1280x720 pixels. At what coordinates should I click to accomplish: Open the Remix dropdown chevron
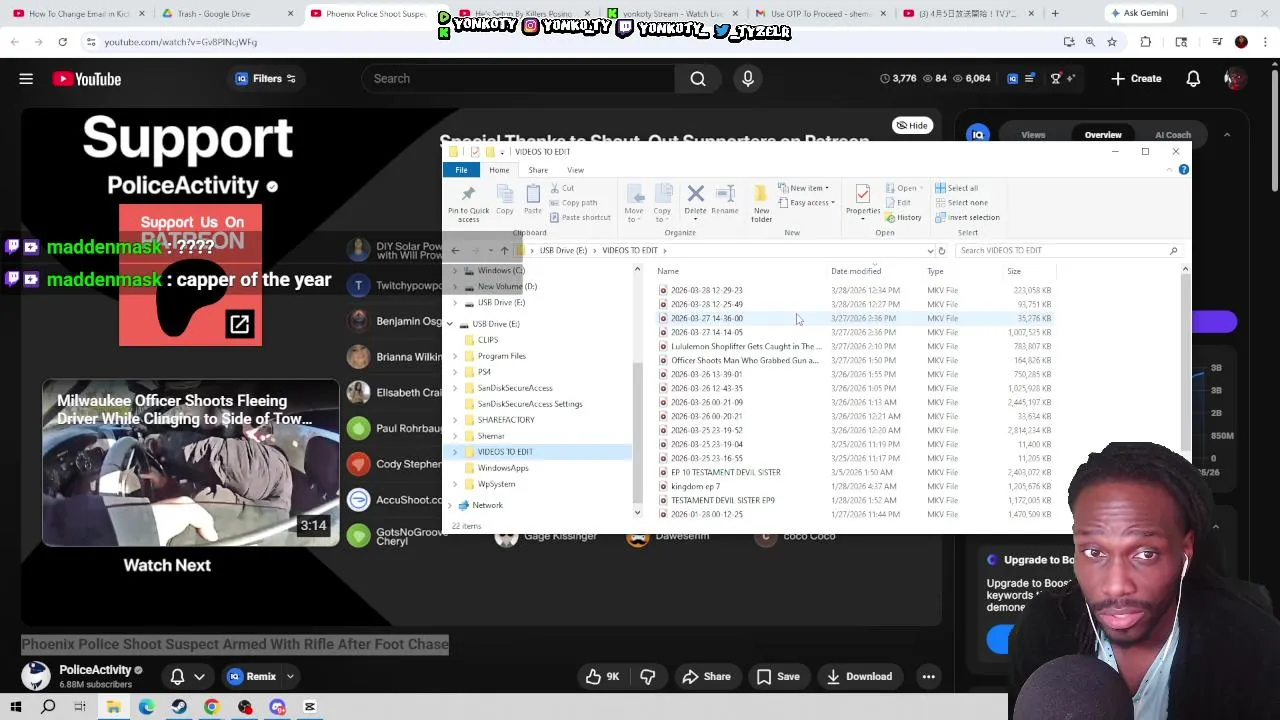tap(290, 677)
